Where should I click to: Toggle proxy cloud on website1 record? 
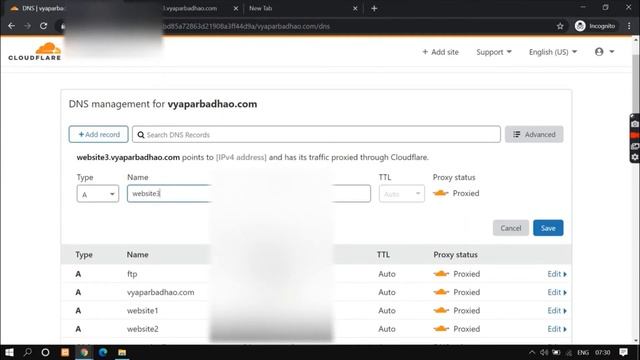[x=441, y=311]
